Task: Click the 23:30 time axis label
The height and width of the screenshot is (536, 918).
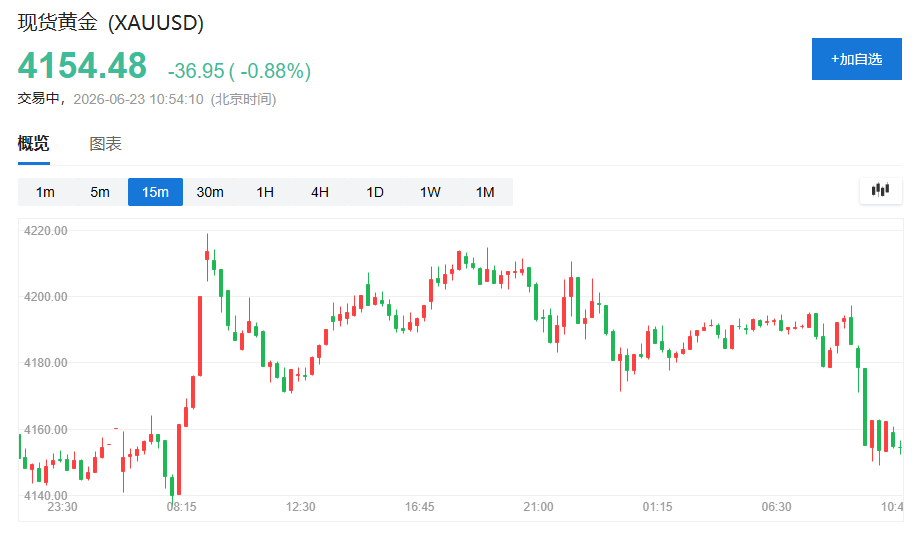Action: click(x=62, y=507)
